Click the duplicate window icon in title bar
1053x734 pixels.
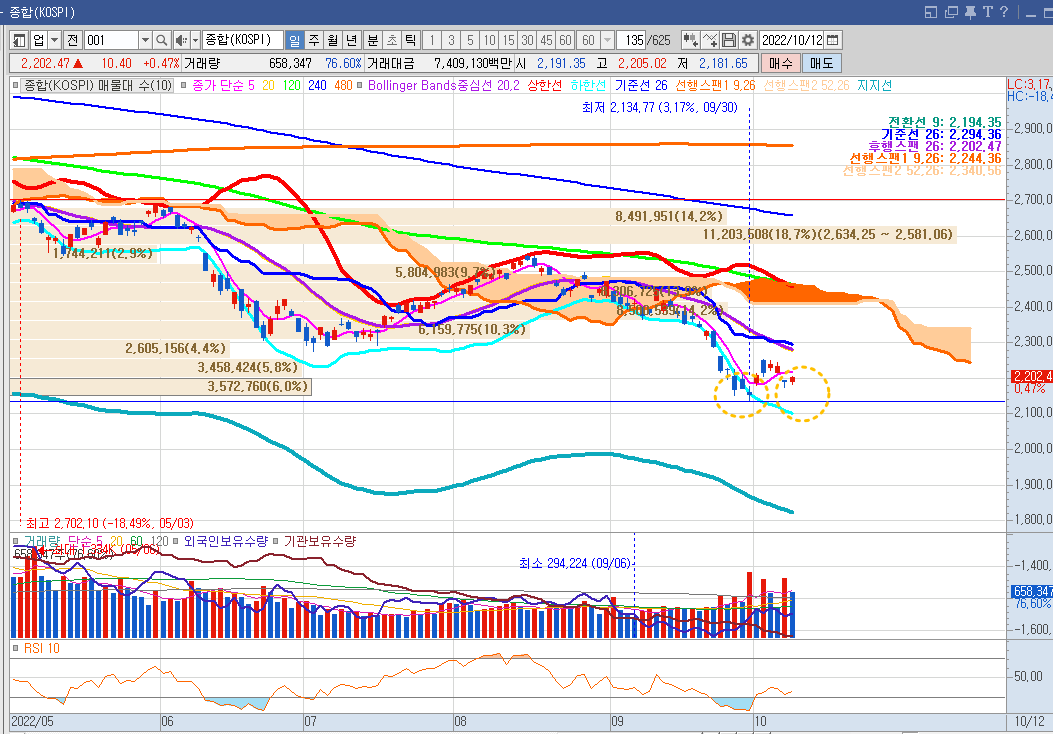(951, 12)
